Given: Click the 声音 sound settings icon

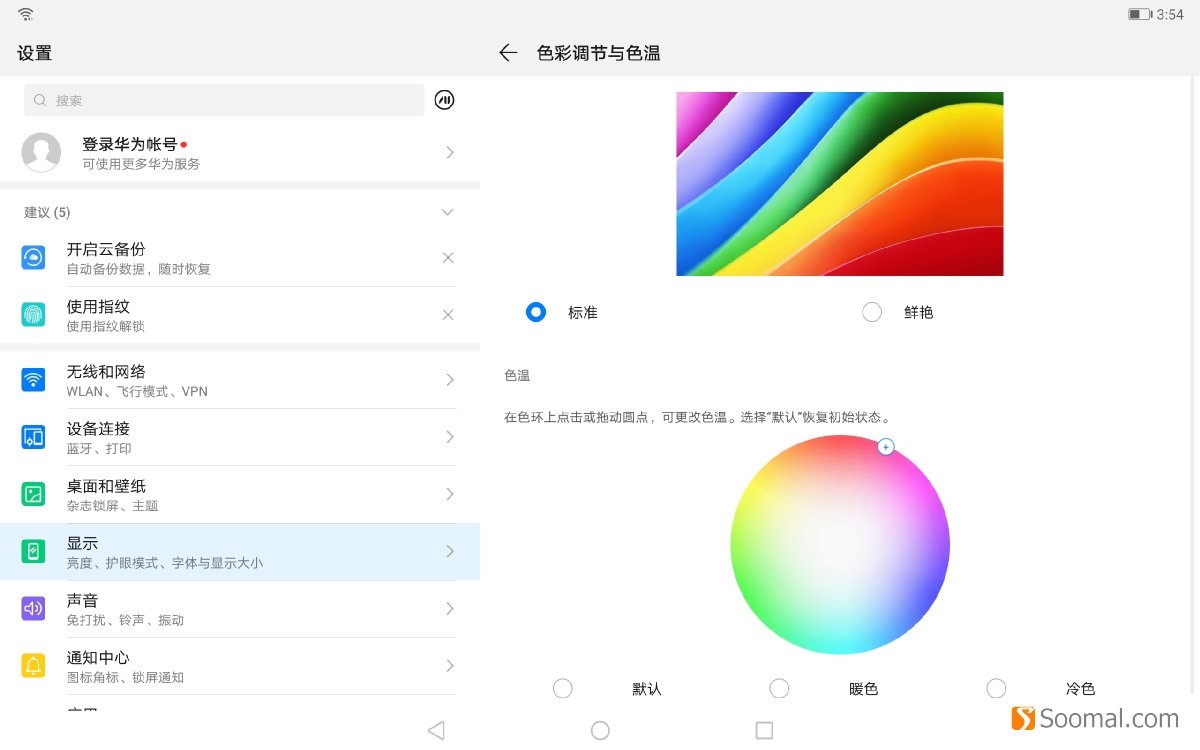Looking at the screenshot, I should click(x=33, y=608).
